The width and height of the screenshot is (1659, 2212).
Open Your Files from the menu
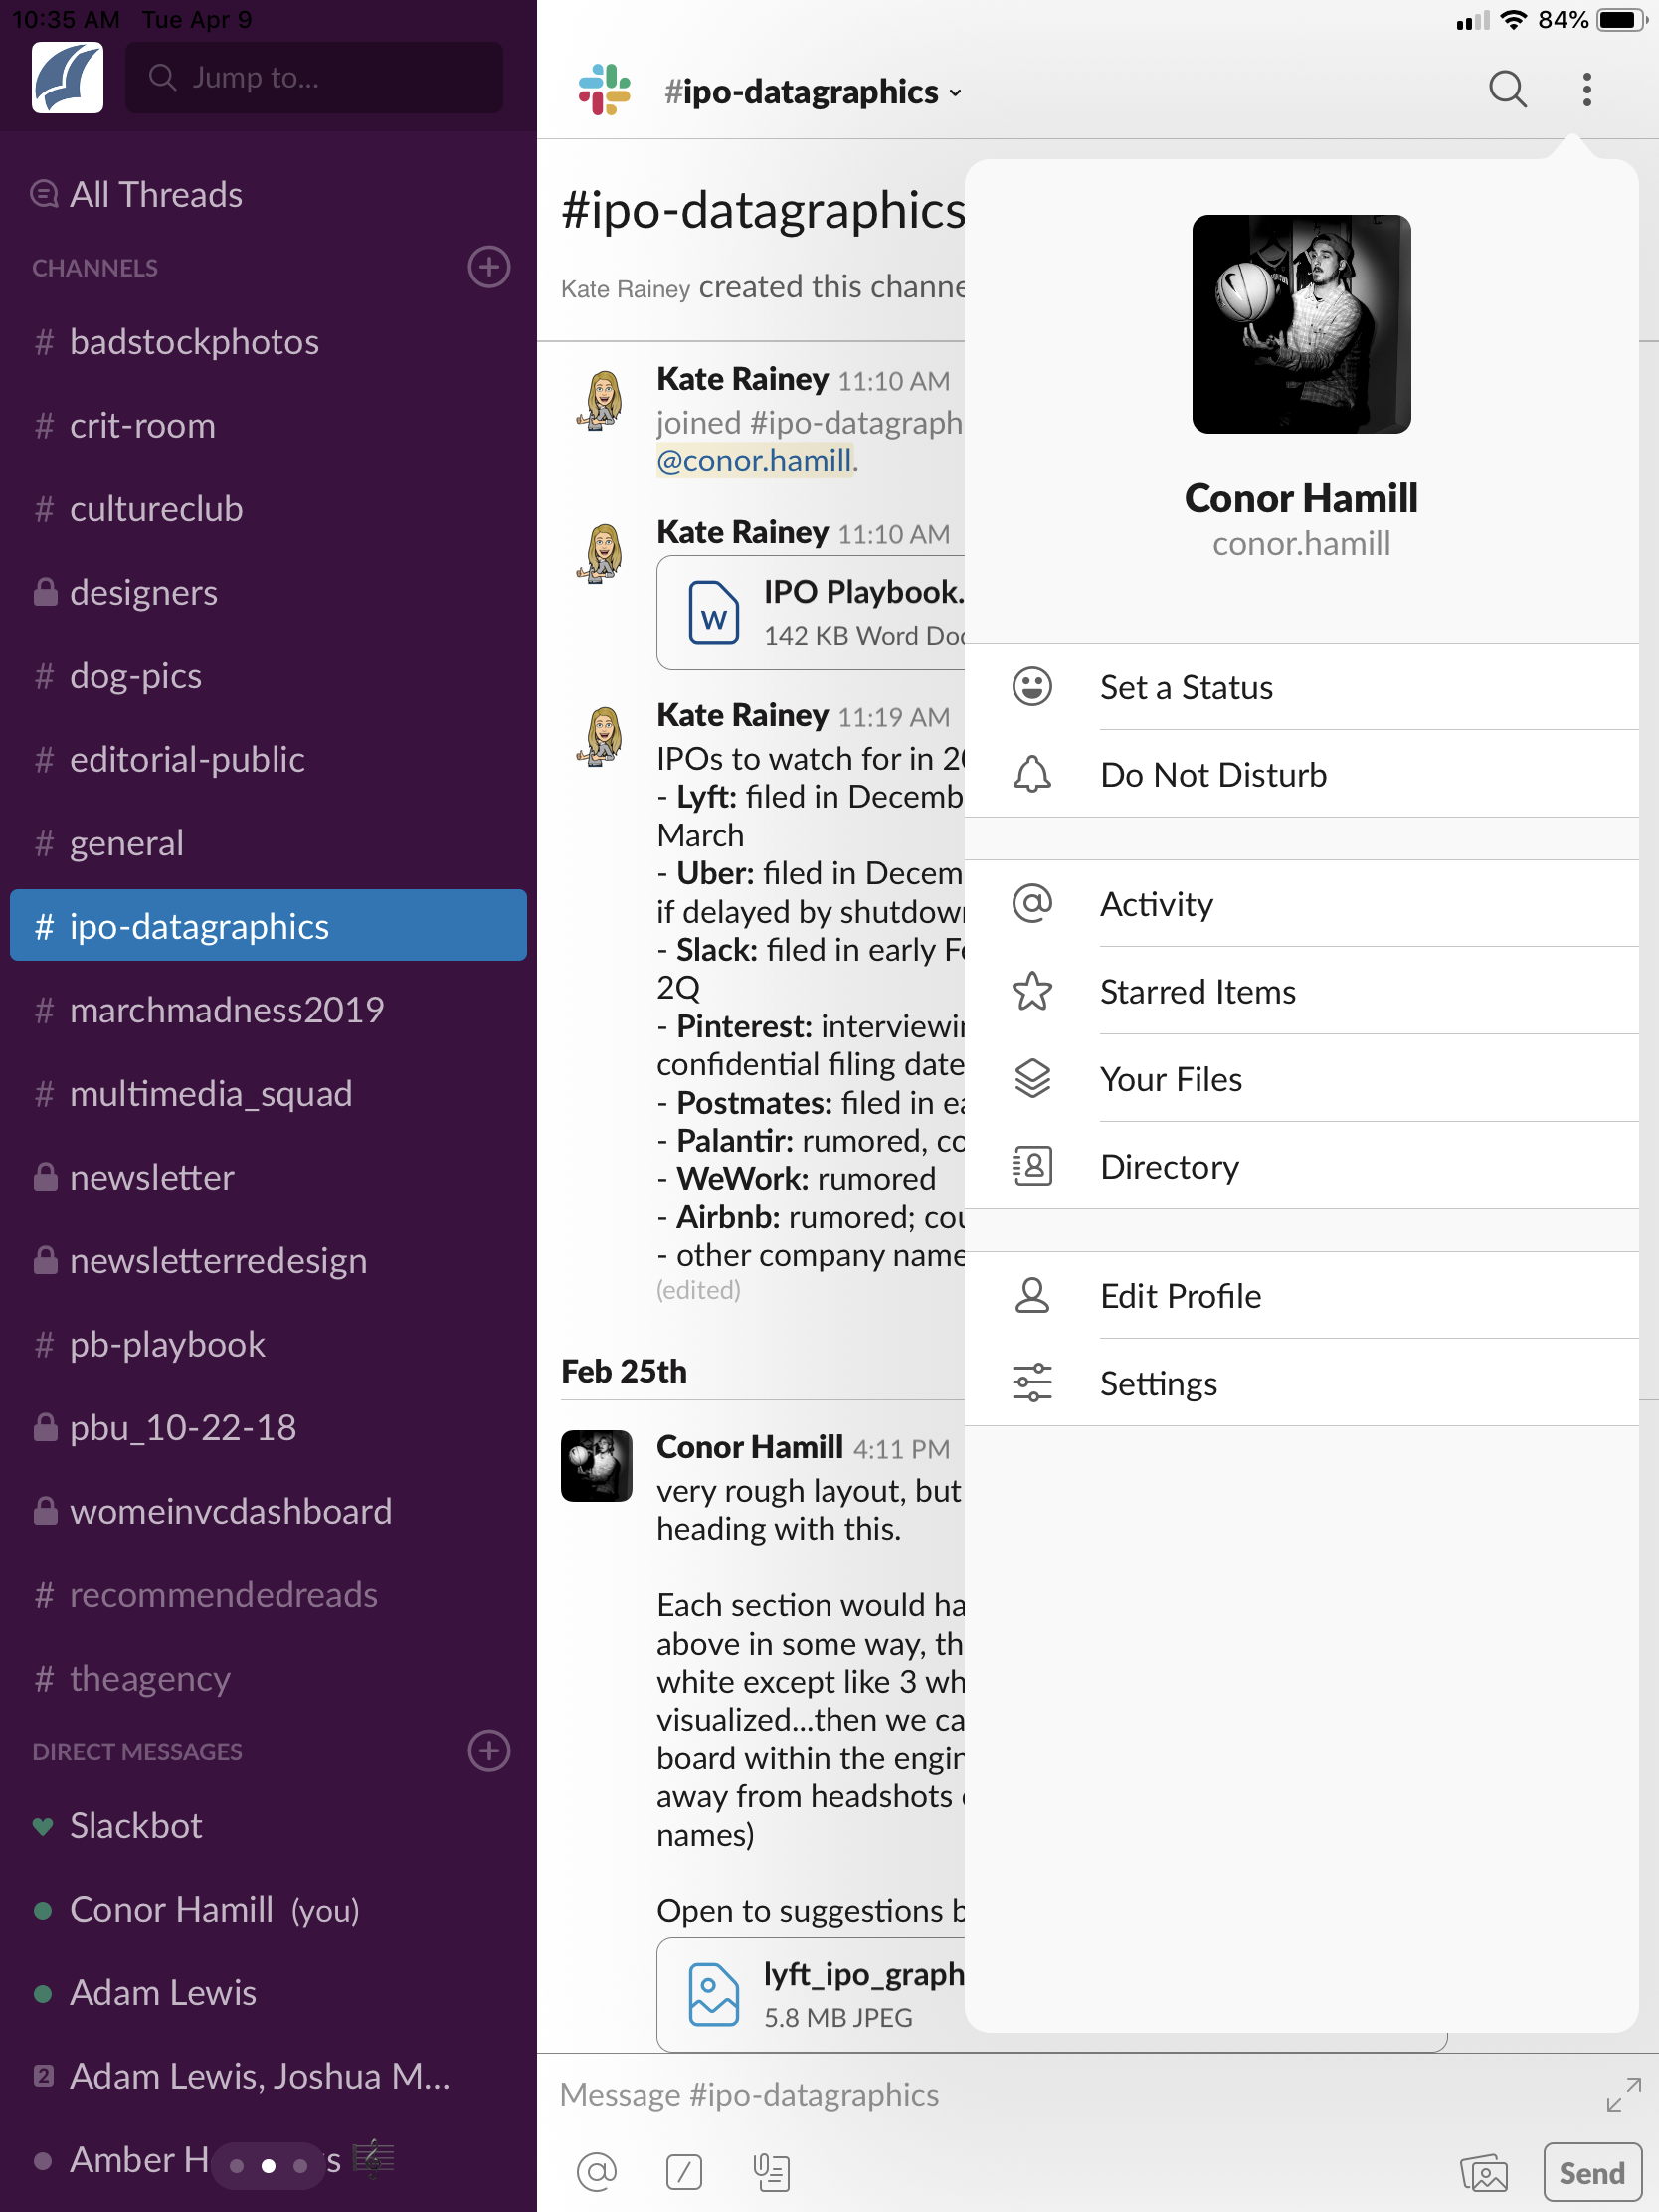[x=1301, y=1078]
